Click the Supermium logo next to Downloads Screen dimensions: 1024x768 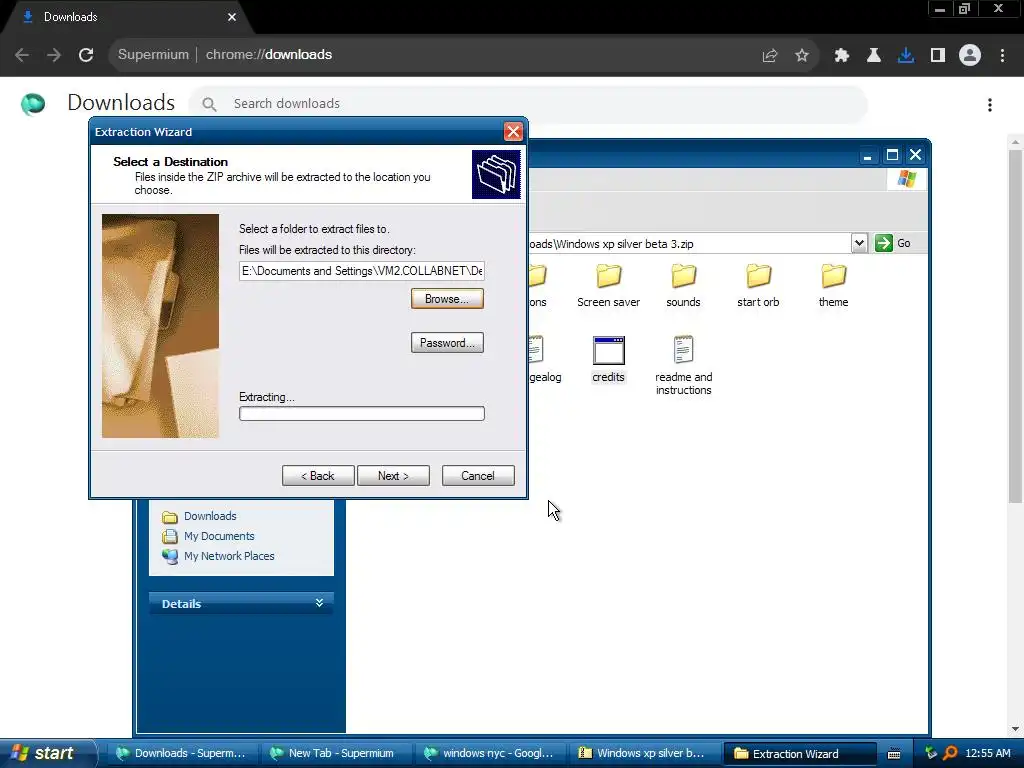coord(33,104)
